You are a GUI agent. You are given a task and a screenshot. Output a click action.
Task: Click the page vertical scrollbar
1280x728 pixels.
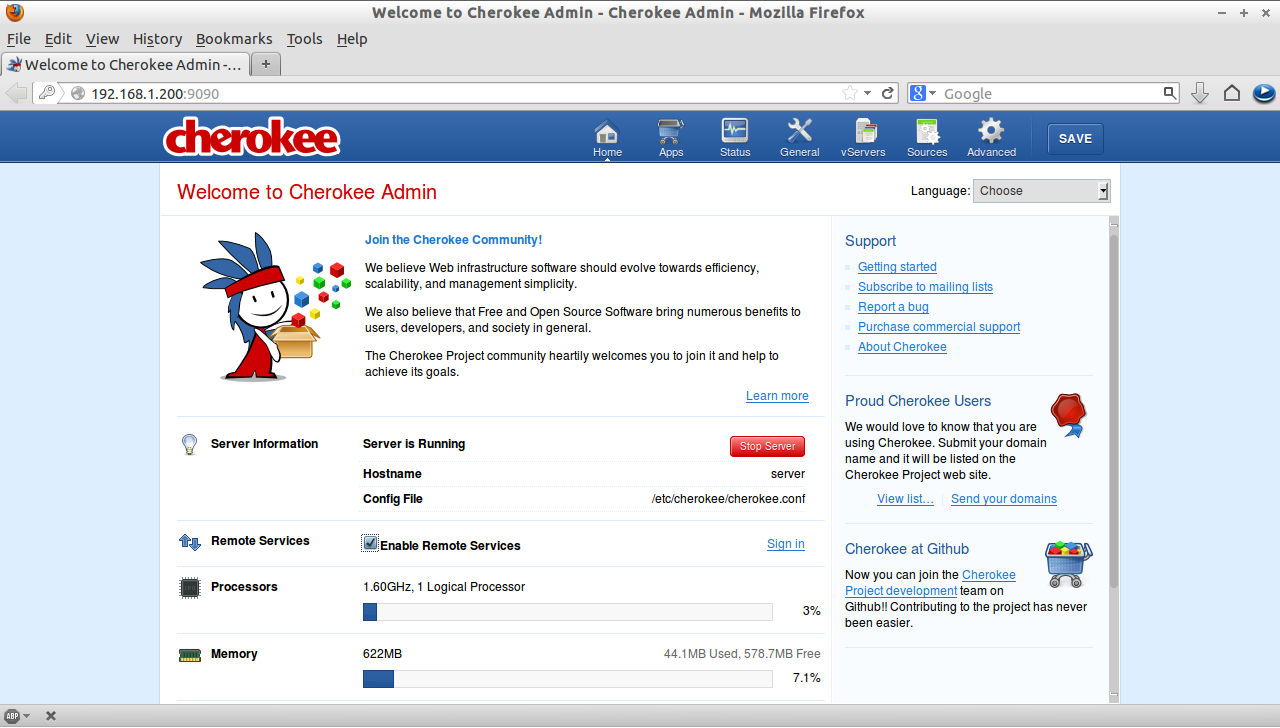tap(1114, 460)
